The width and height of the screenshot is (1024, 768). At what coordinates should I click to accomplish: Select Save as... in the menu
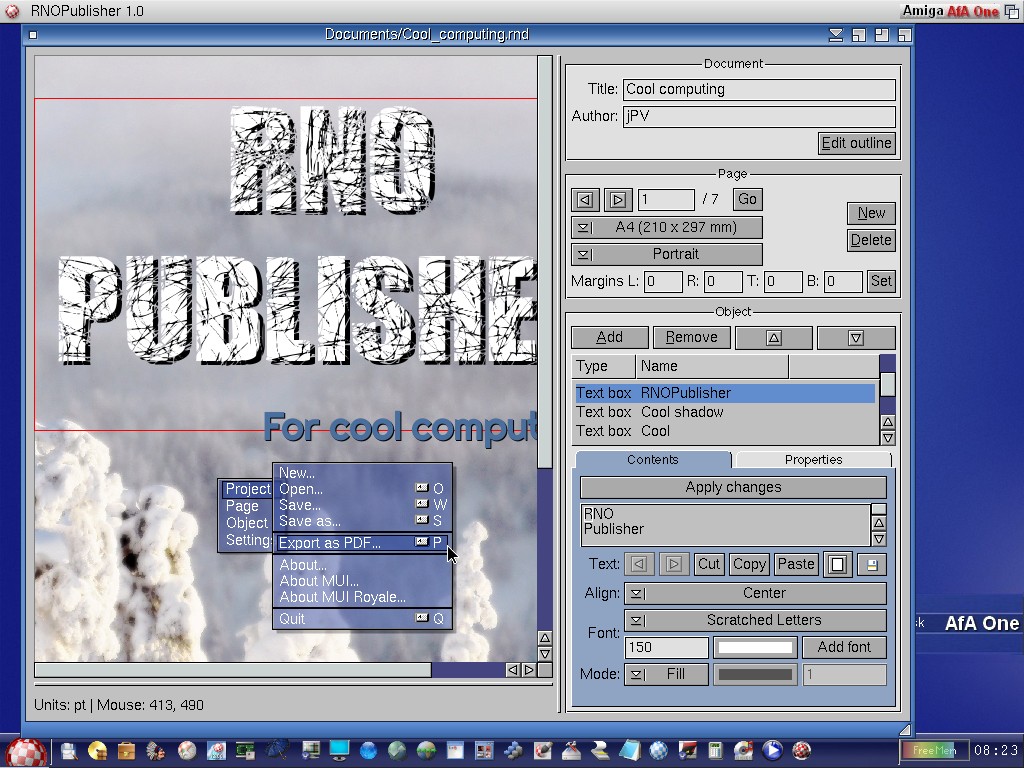310,521
